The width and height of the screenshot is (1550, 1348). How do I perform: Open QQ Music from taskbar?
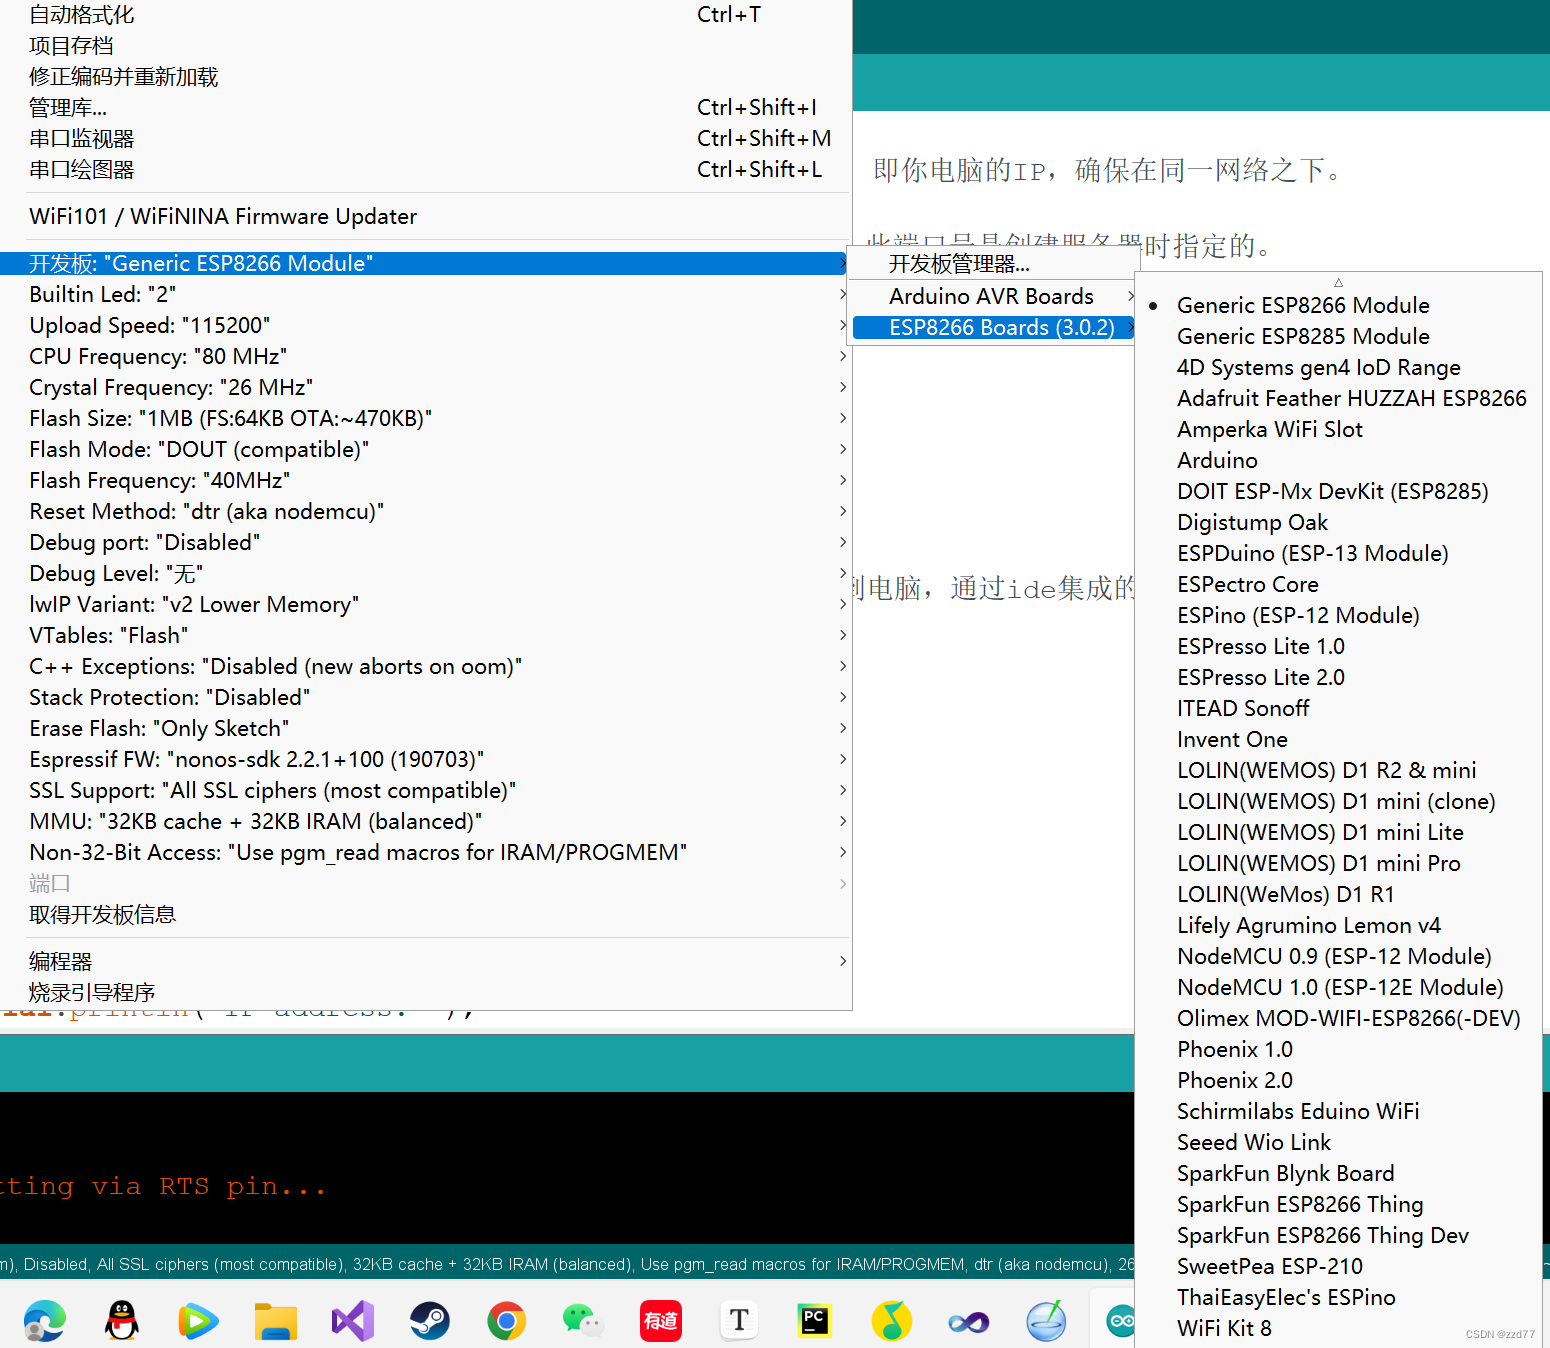click(892, 1321)
